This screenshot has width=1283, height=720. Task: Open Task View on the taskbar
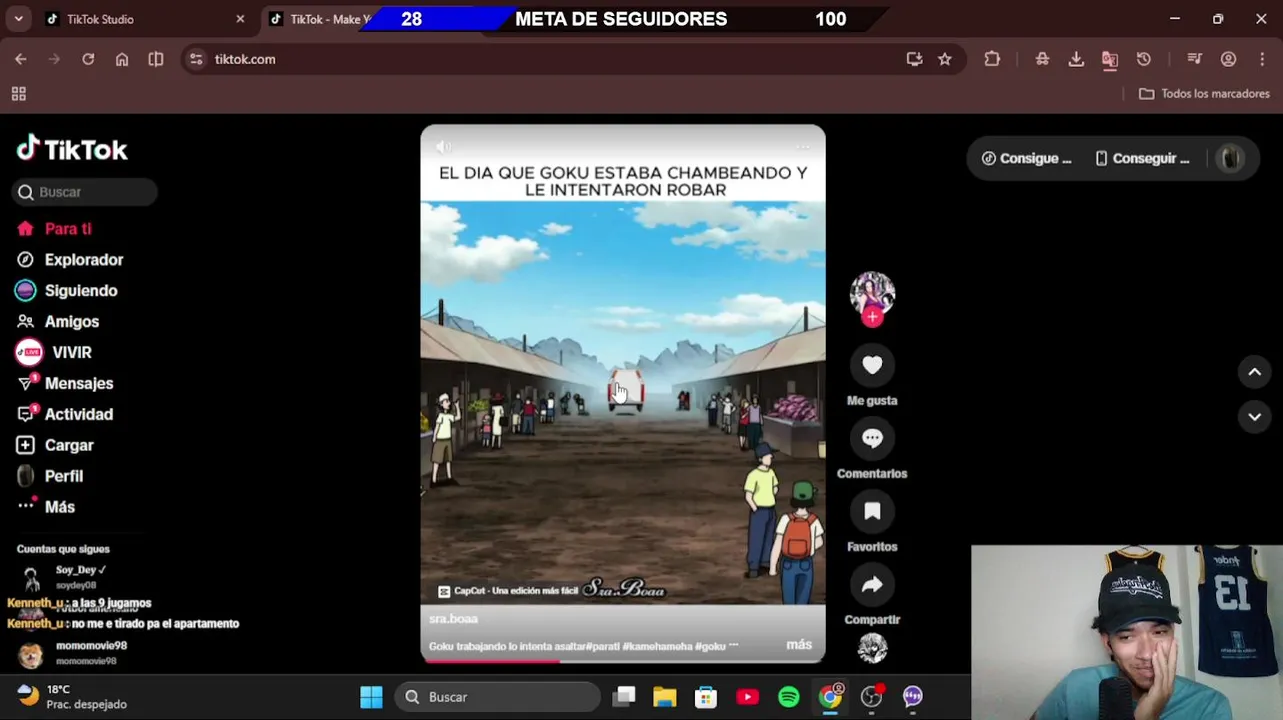click(625, 697)
